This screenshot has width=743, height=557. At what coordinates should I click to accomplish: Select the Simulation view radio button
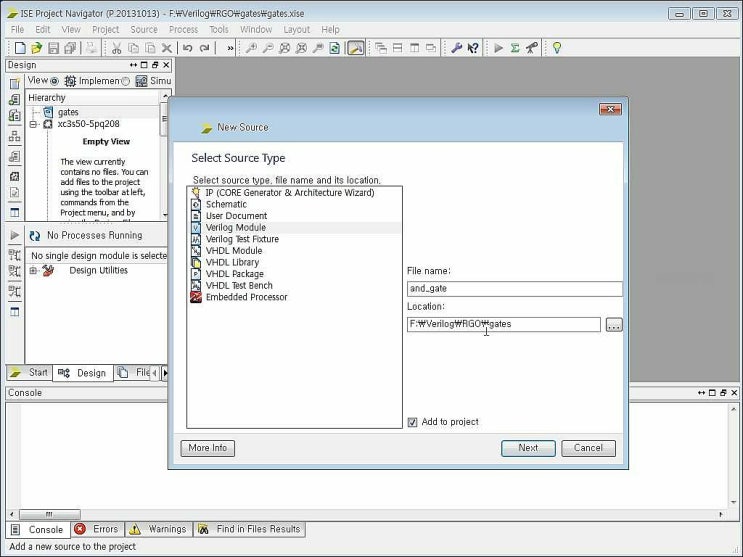pos(125,81)
